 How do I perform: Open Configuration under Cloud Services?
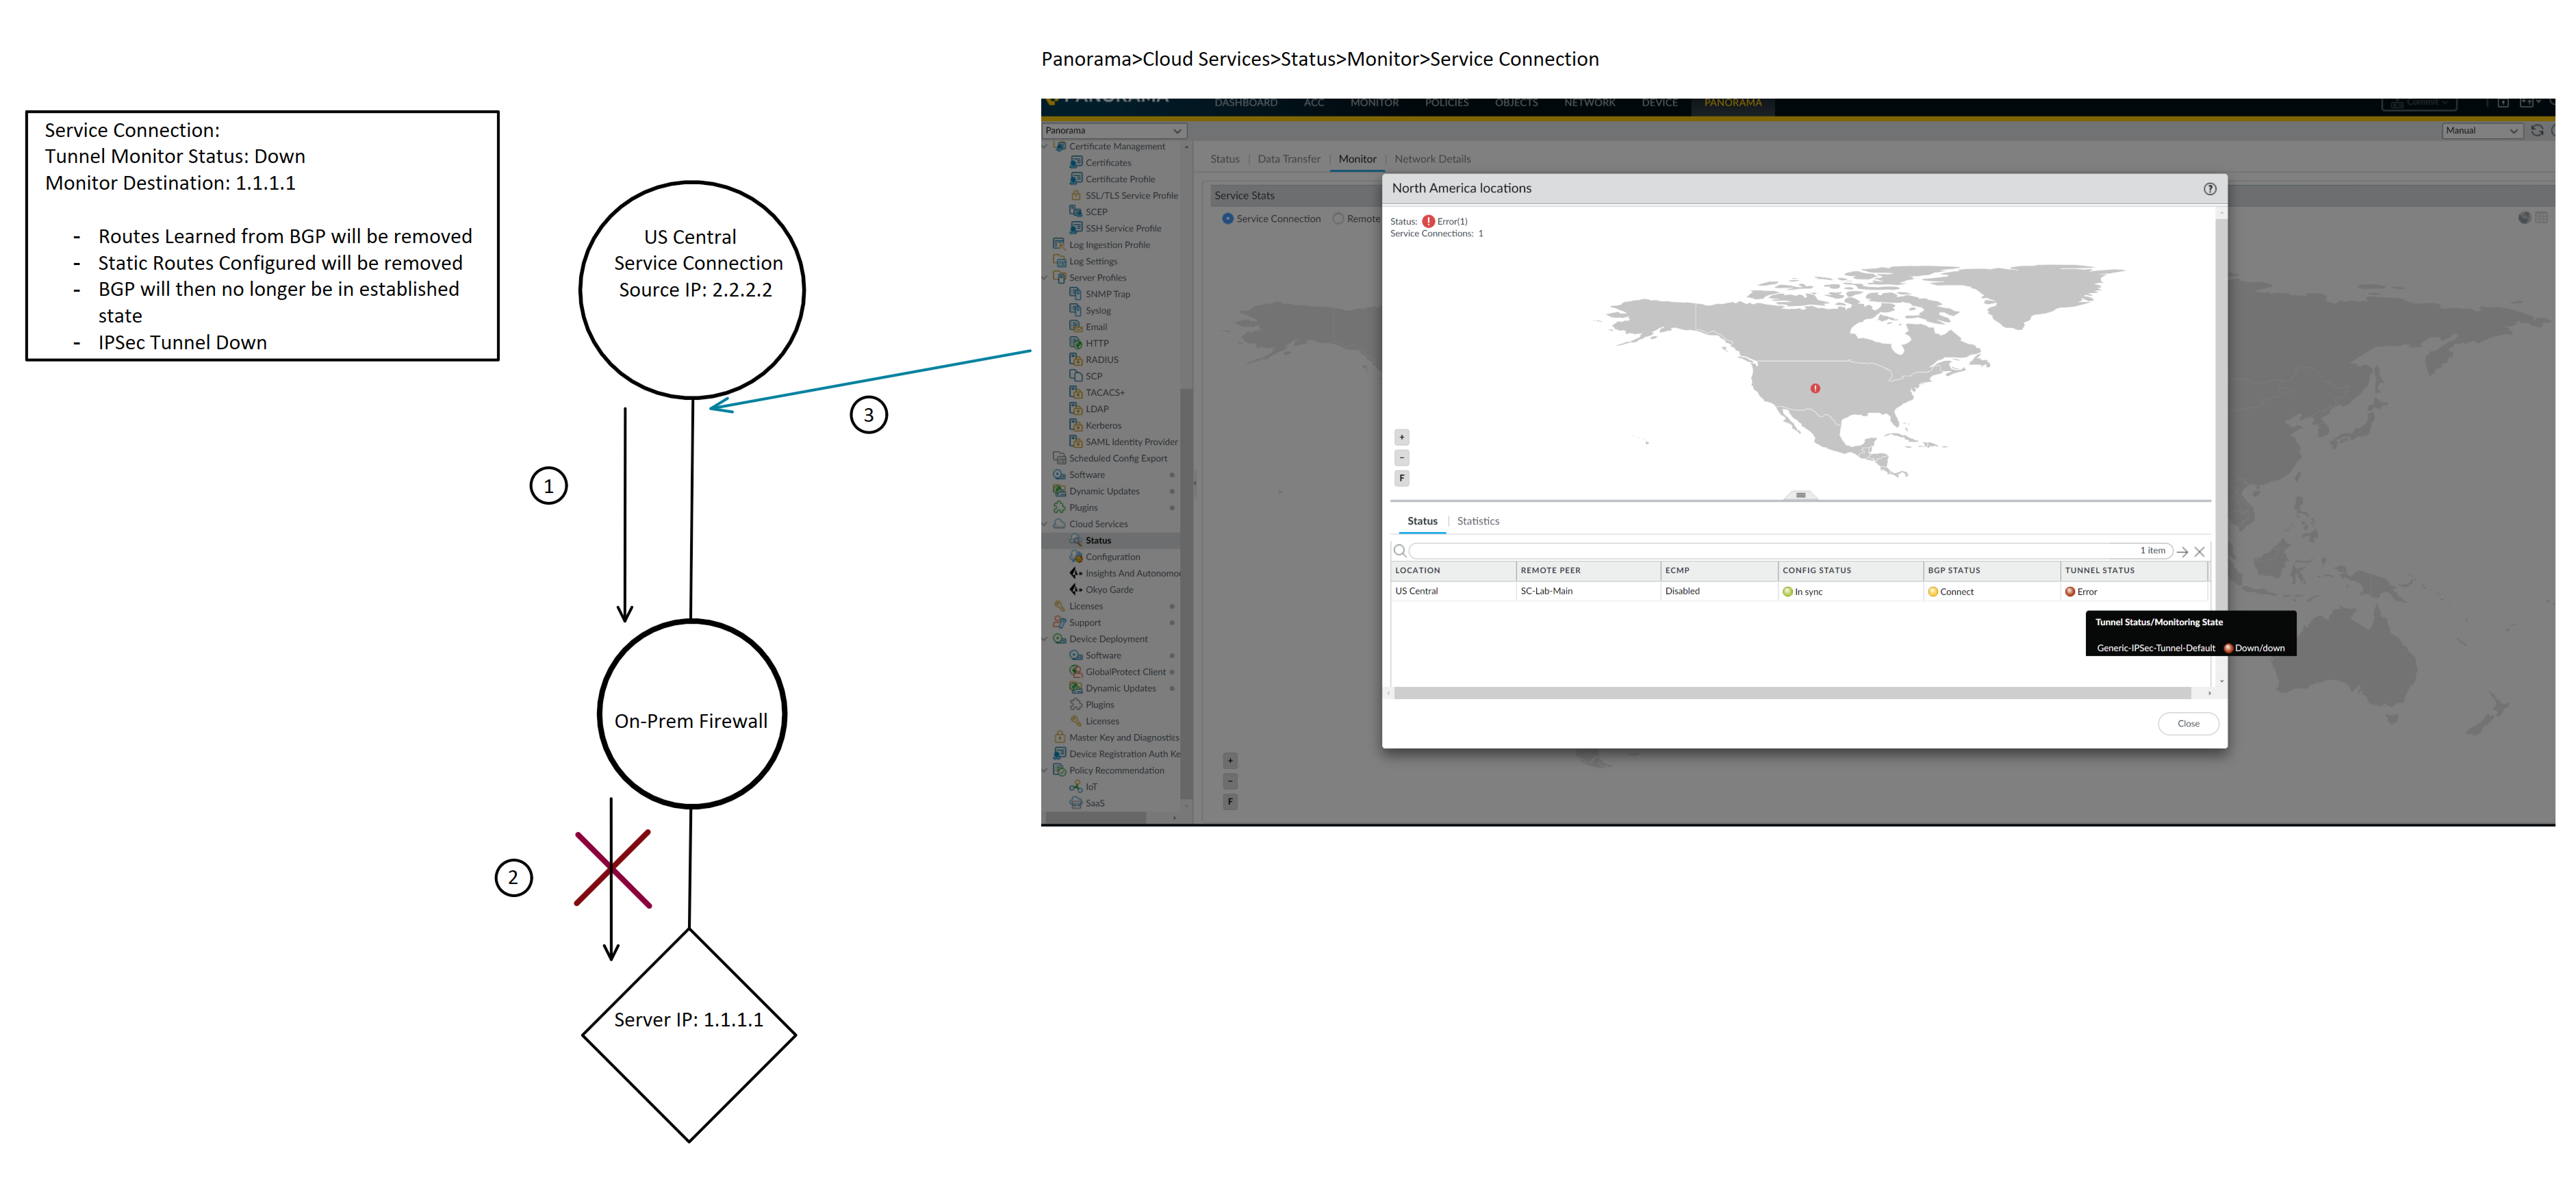click(1112, 557)
